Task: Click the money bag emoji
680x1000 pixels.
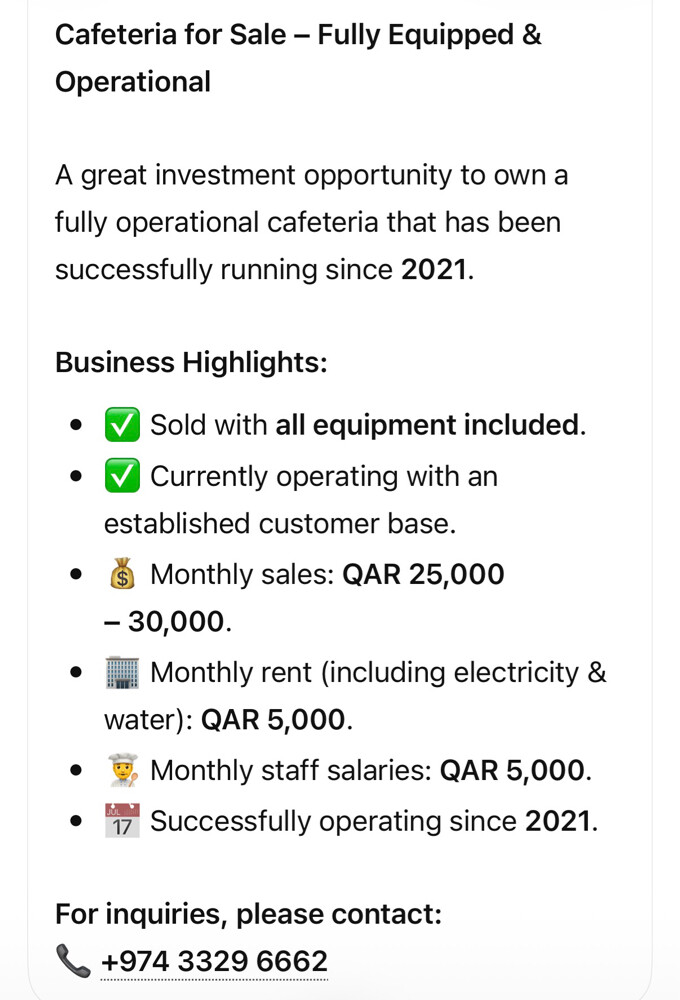Action: 122,574
